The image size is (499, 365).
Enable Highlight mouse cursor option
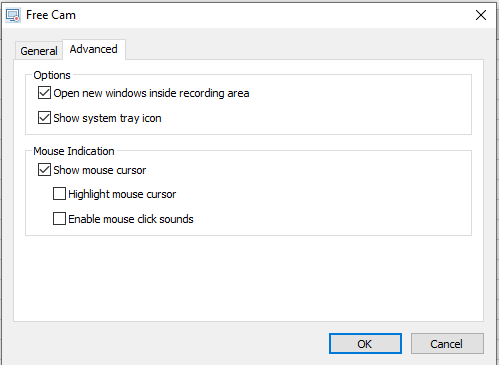(x=59, y=194)
